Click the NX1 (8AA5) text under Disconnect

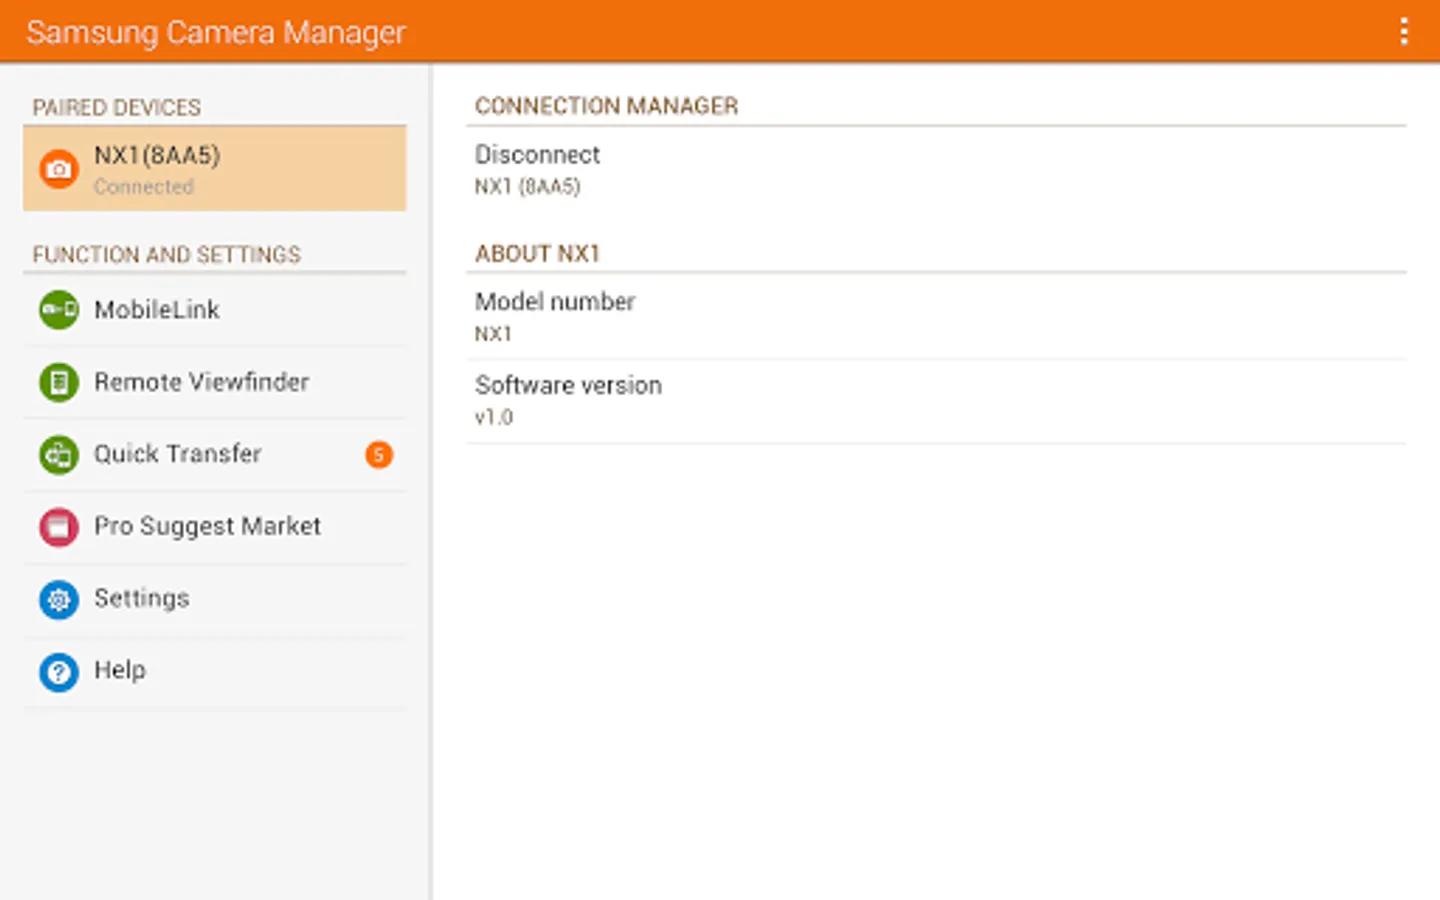(x=527, y=187)
